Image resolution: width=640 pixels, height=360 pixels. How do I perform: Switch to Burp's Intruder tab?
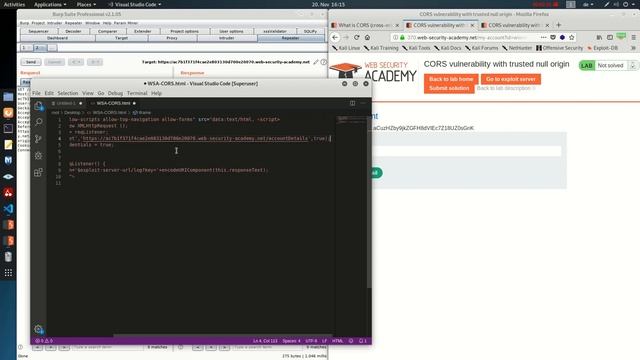227,38
